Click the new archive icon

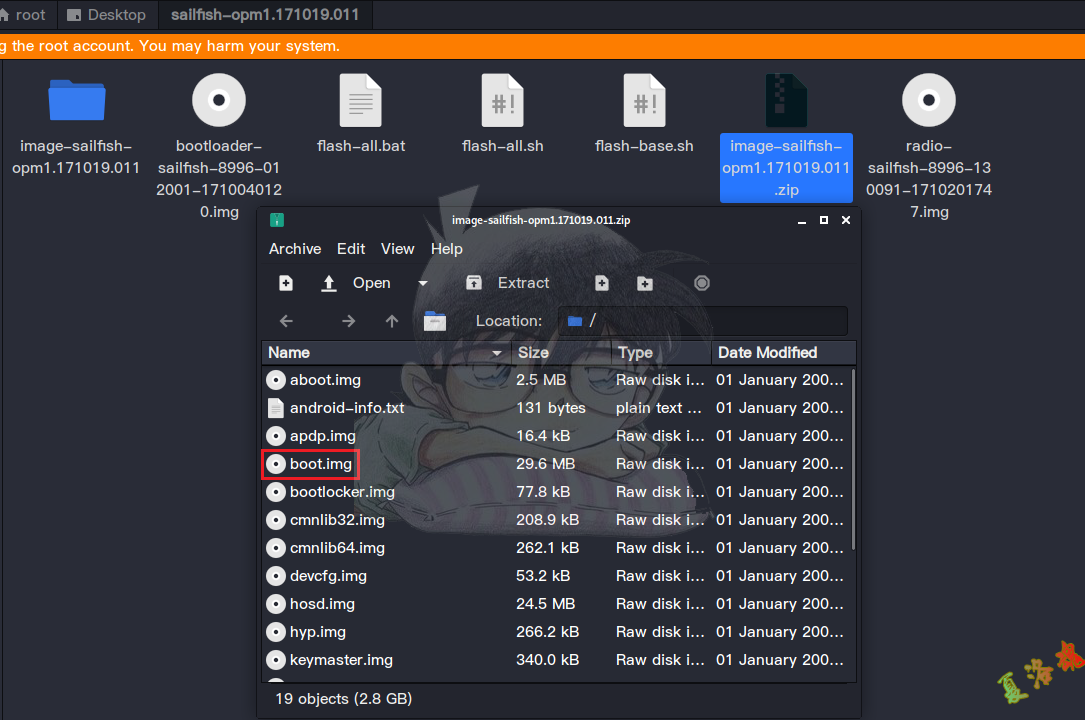[286, 283]
